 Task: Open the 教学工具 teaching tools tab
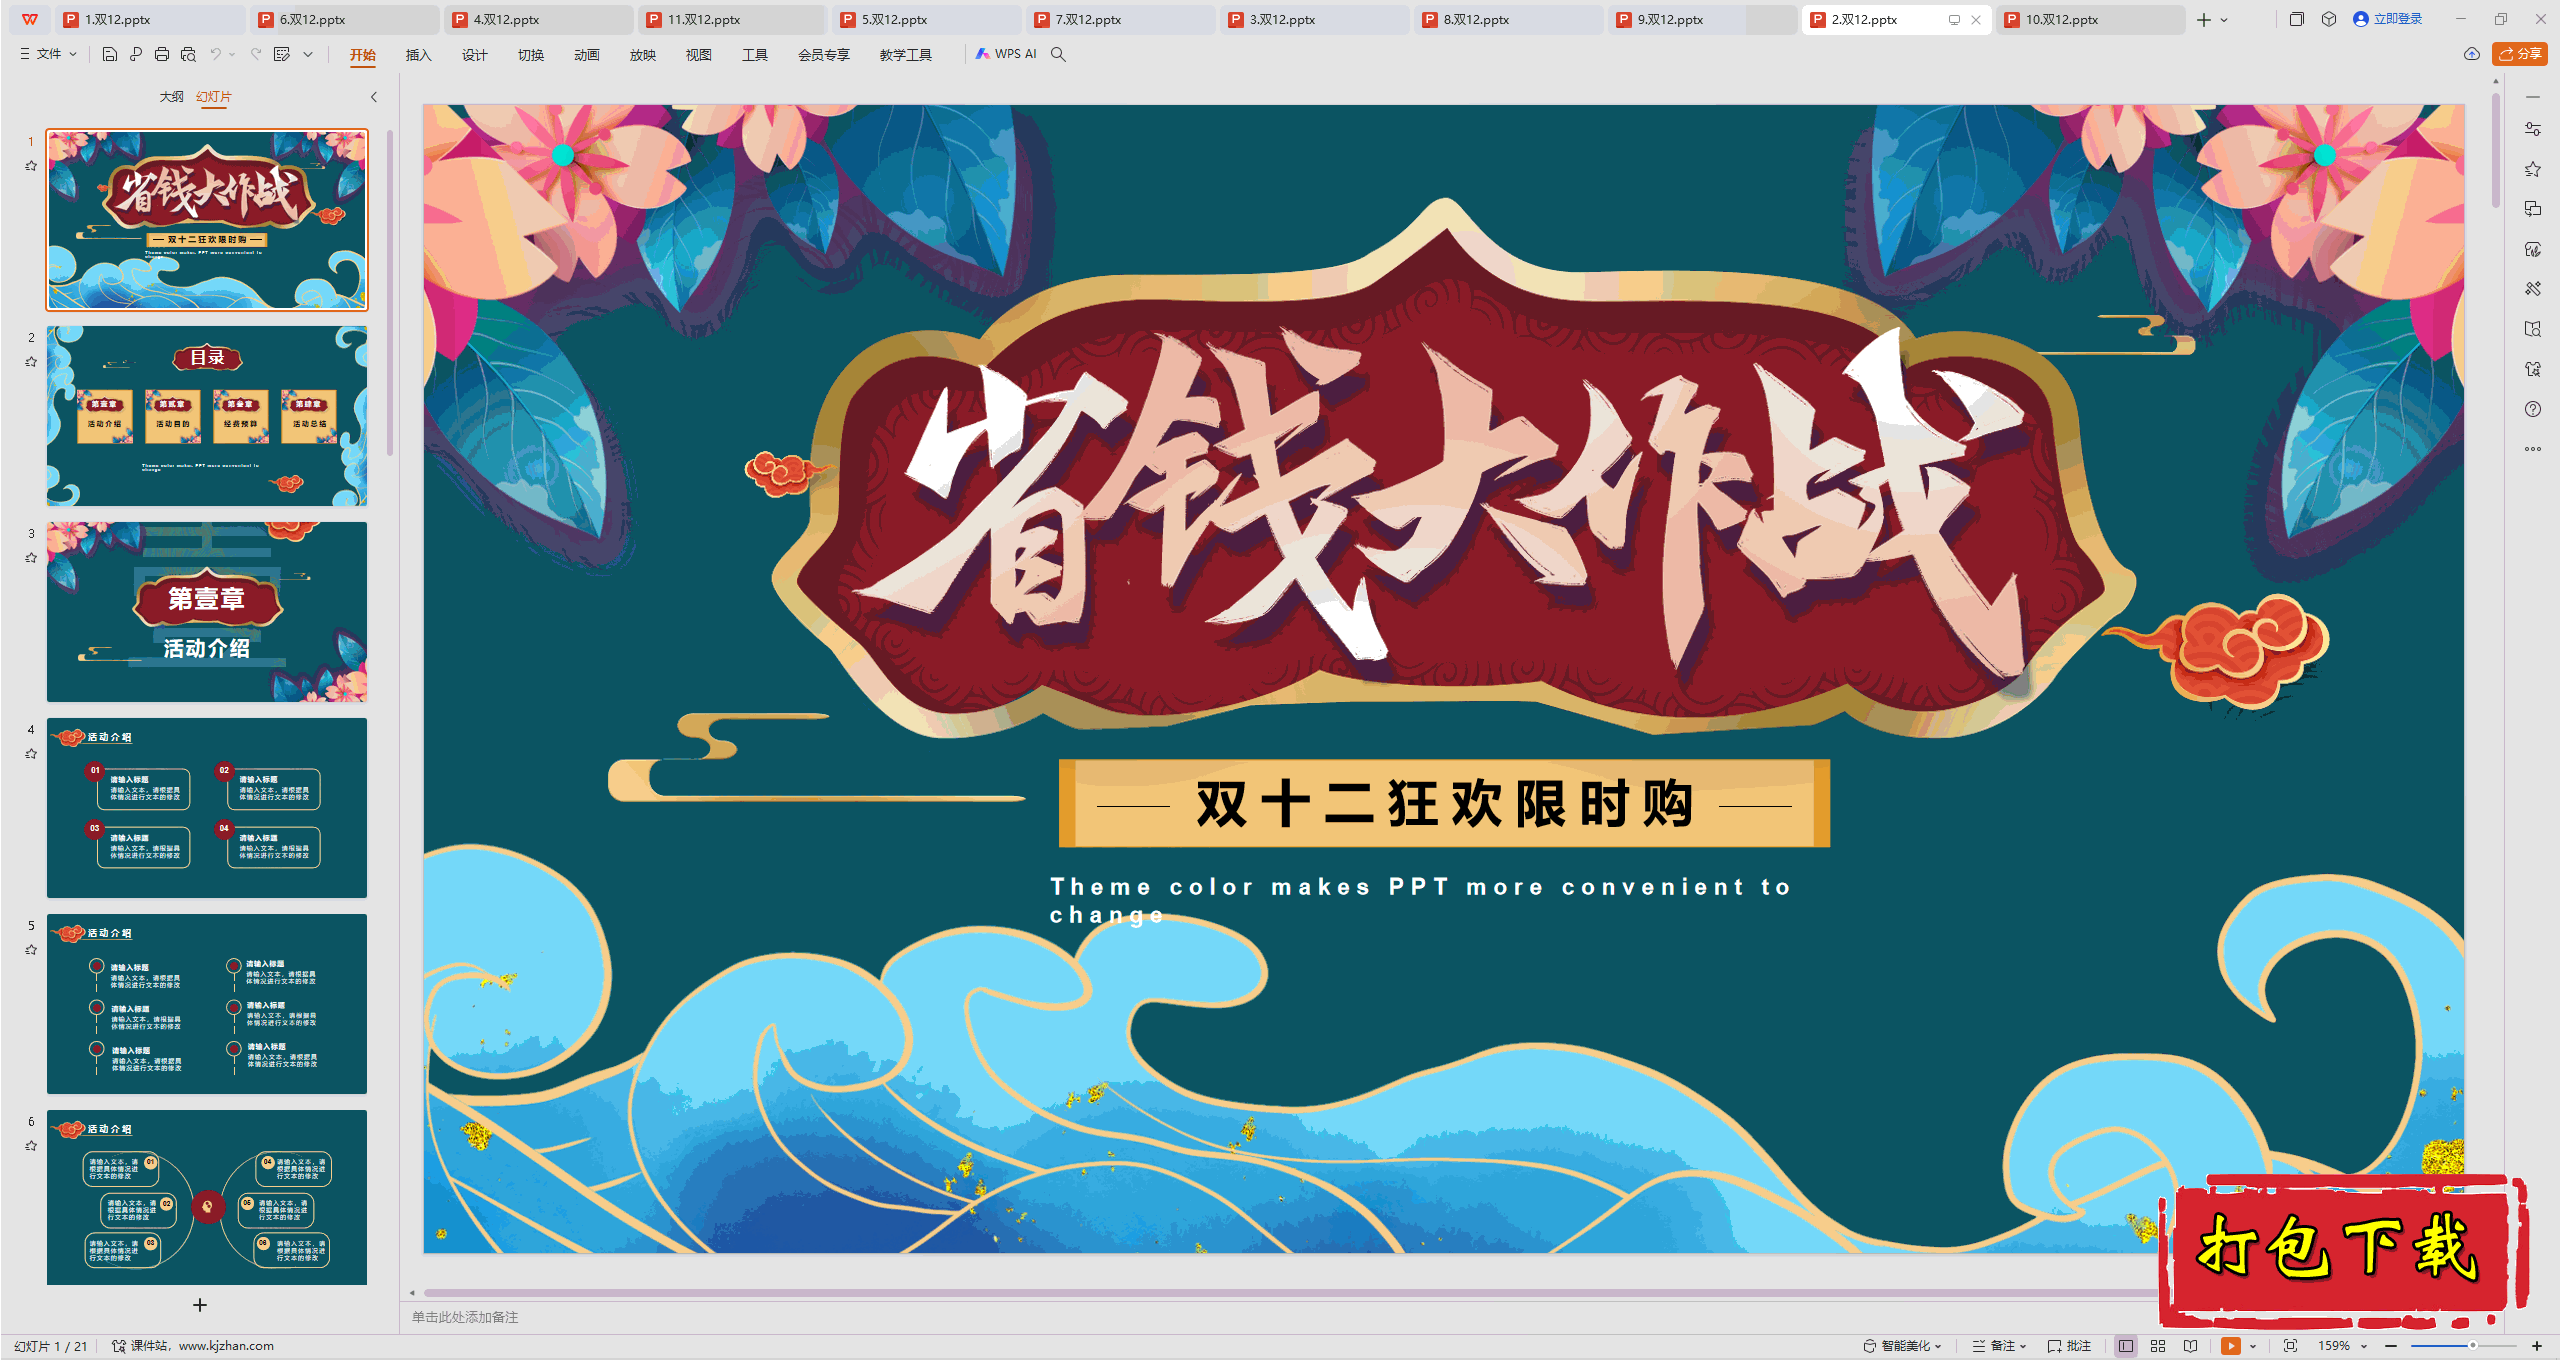pos(905,55)
